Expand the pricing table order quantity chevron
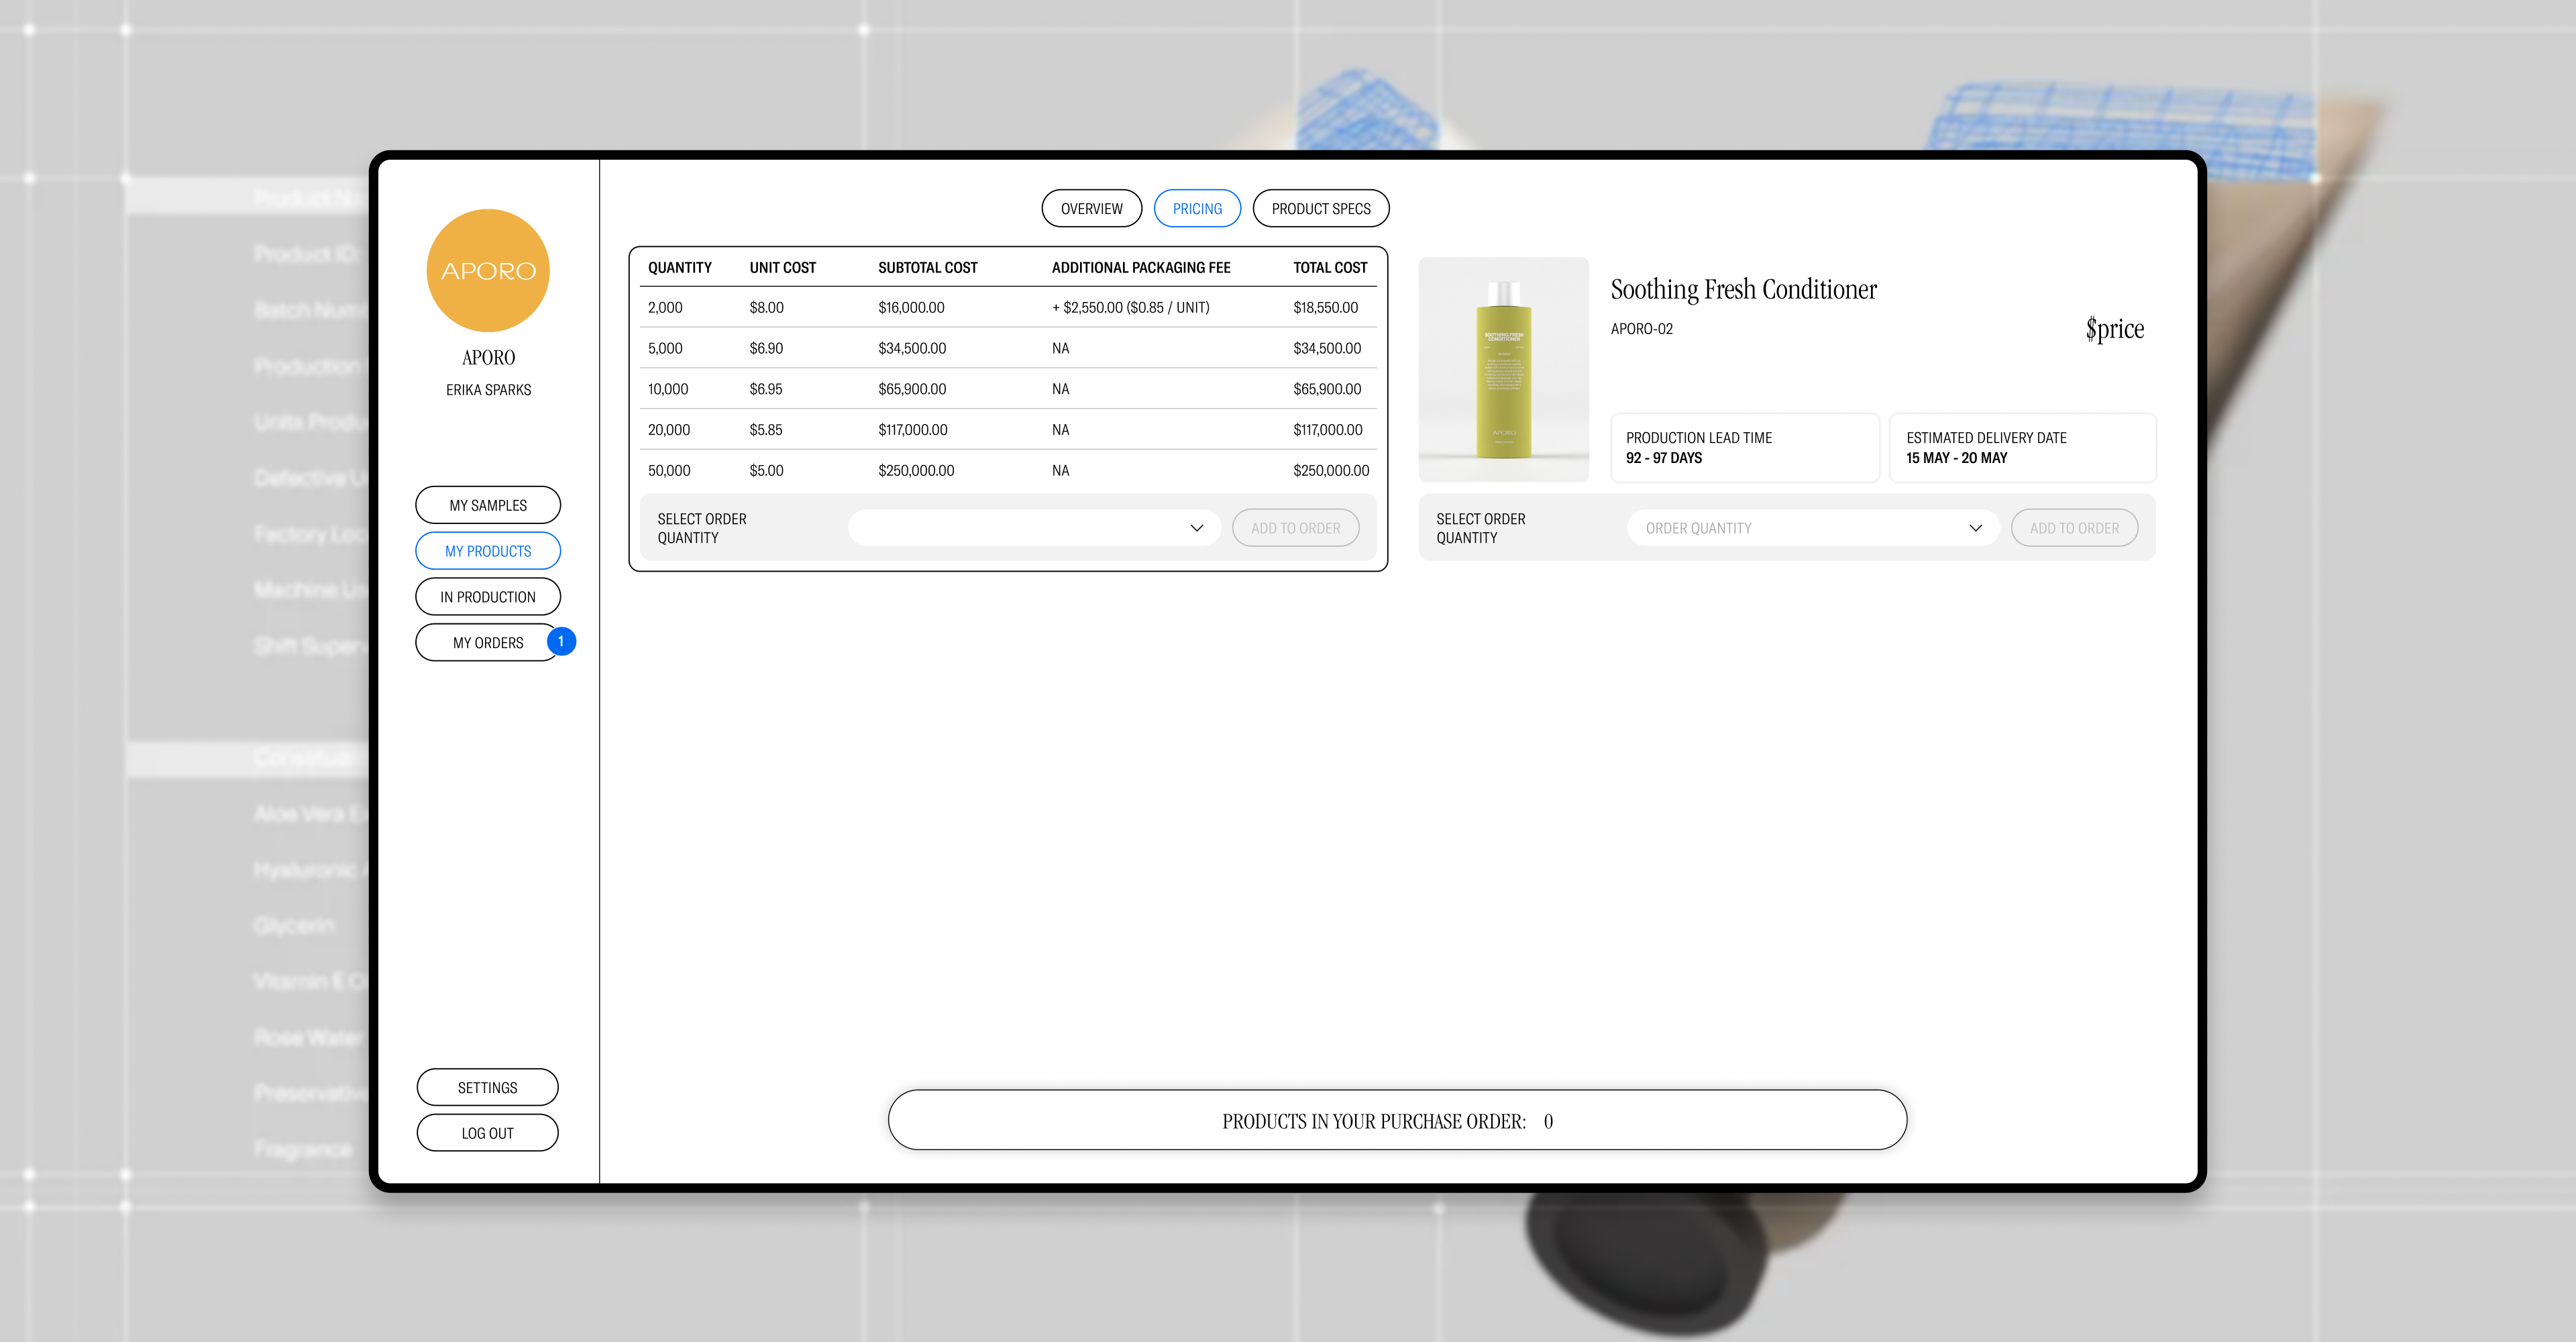This screenshot has height=1342, width=2576. point(1196,528)
